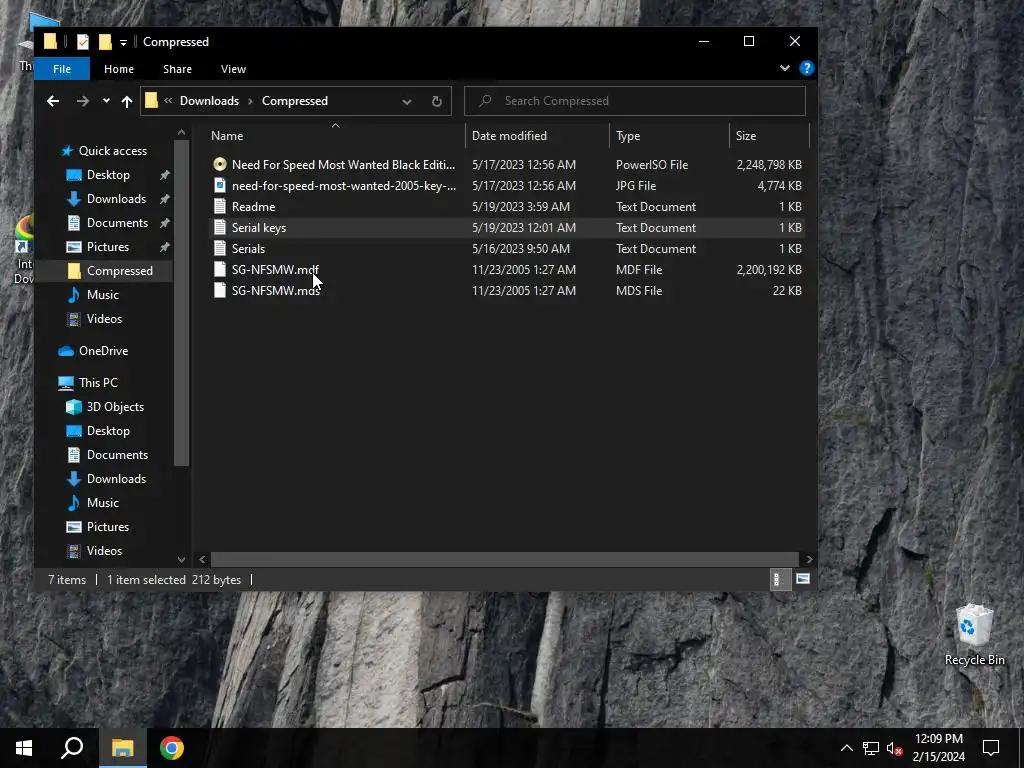Select the need-for-speed-most-wanted-2005-key JPG file
1024x768 pixels.
[507, 185]
